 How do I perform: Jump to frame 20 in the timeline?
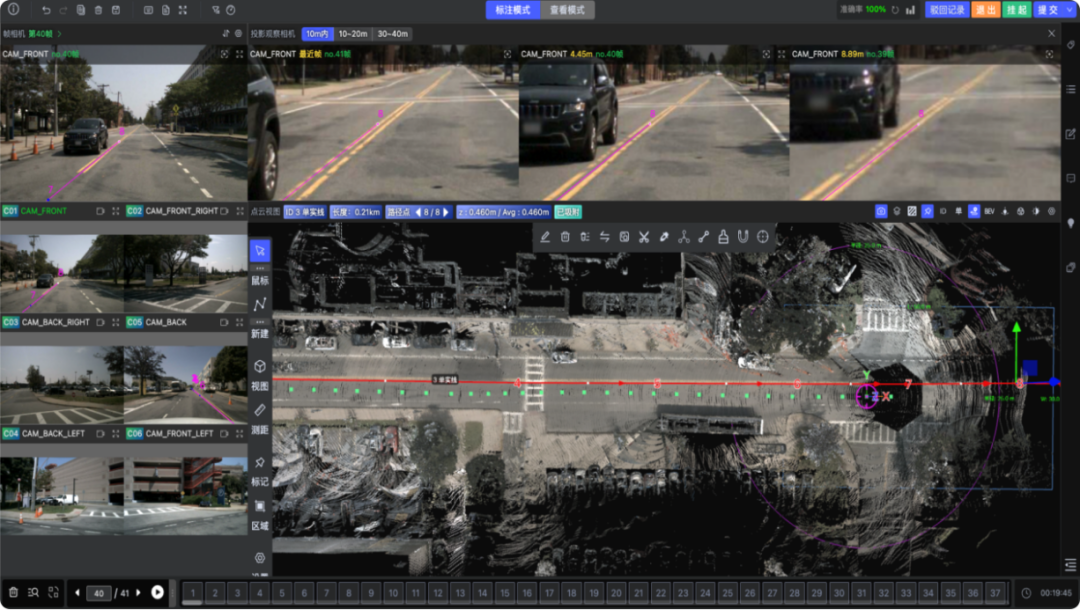[617, 592]
